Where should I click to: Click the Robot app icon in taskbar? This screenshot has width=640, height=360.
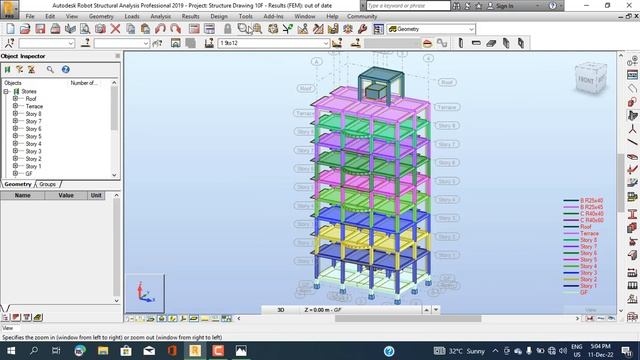(195, 351)
